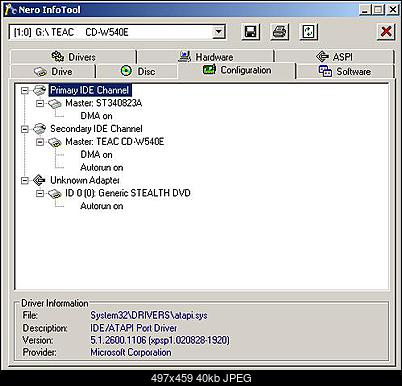
Task: Refresh the device information
Action: click(309, 32)
